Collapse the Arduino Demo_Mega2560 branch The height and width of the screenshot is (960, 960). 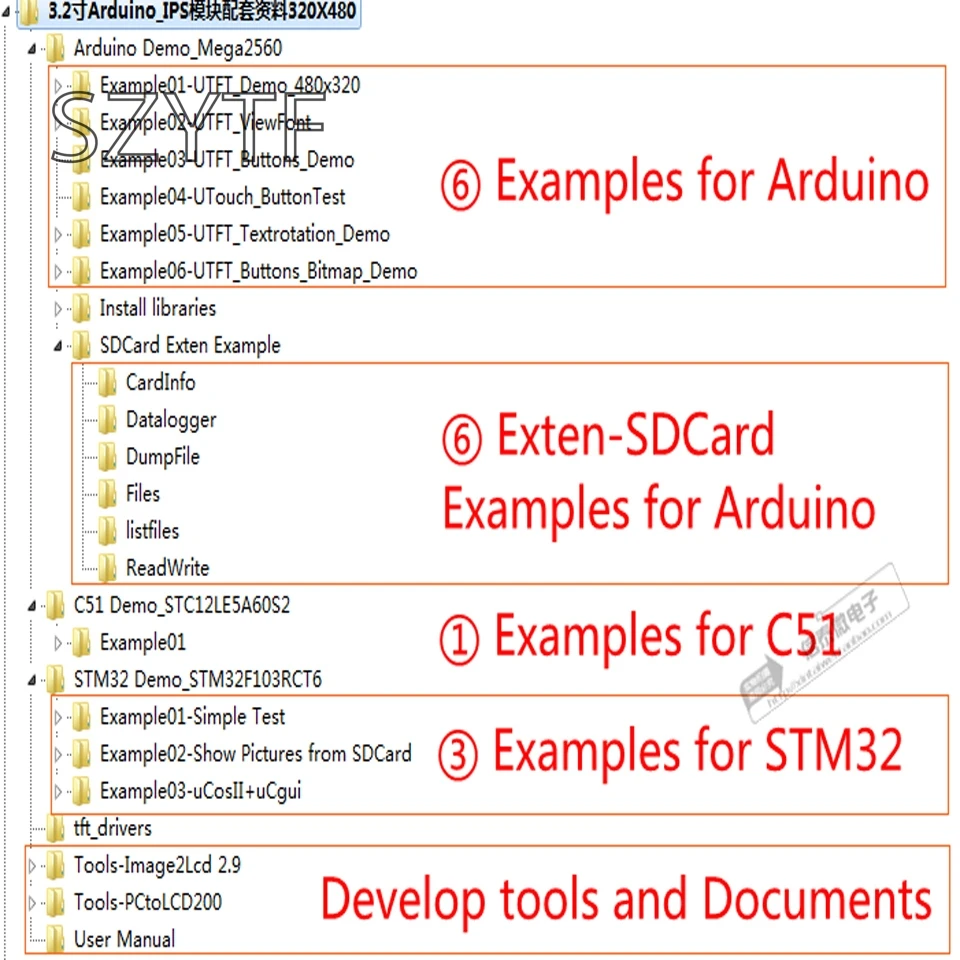tap(32, 49)
